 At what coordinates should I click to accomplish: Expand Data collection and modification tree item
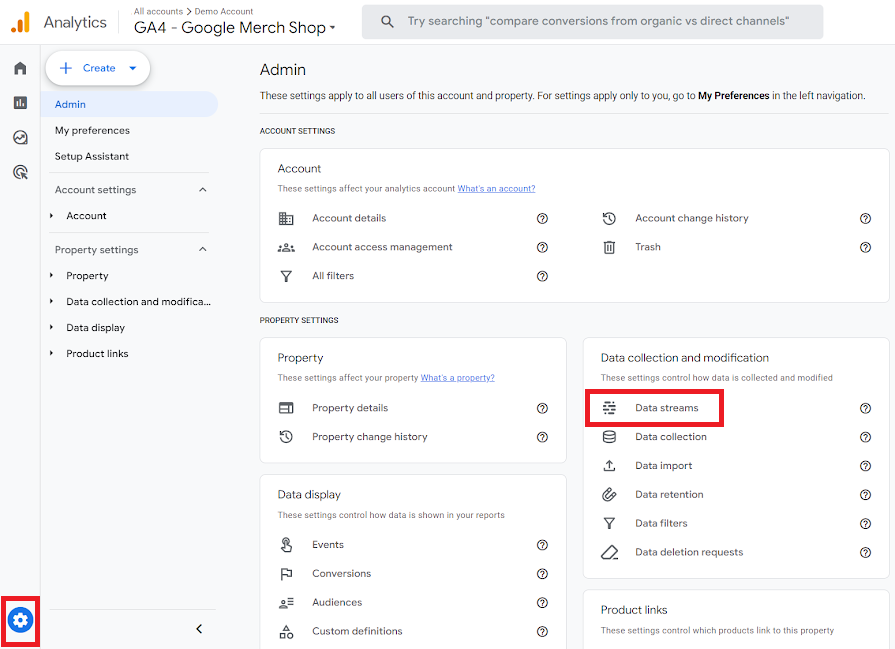pyautogui.click(x=51, y=301)
